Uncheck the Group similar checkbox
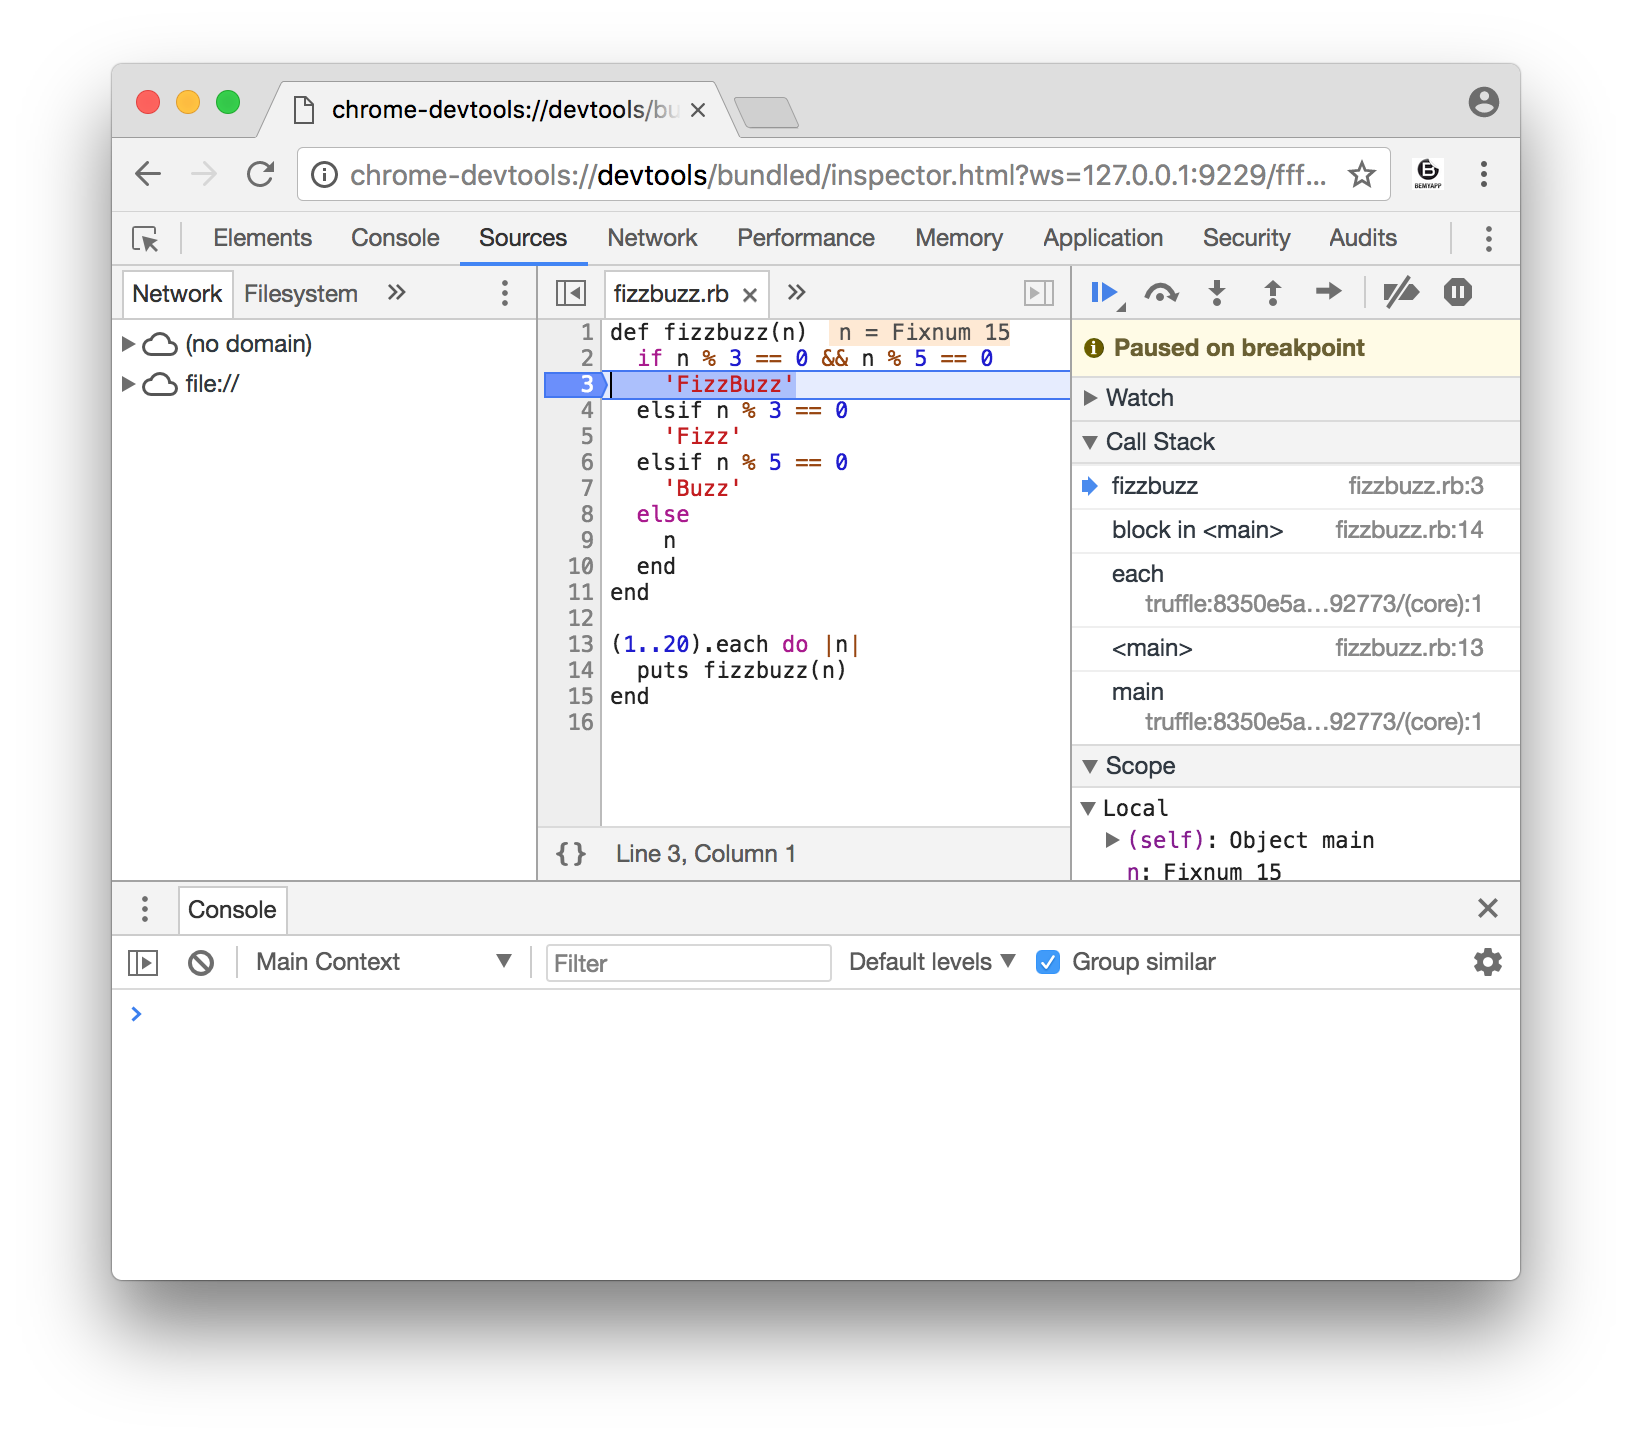This screenshot has width=1632, height=1440. (x=1047, y=962)
